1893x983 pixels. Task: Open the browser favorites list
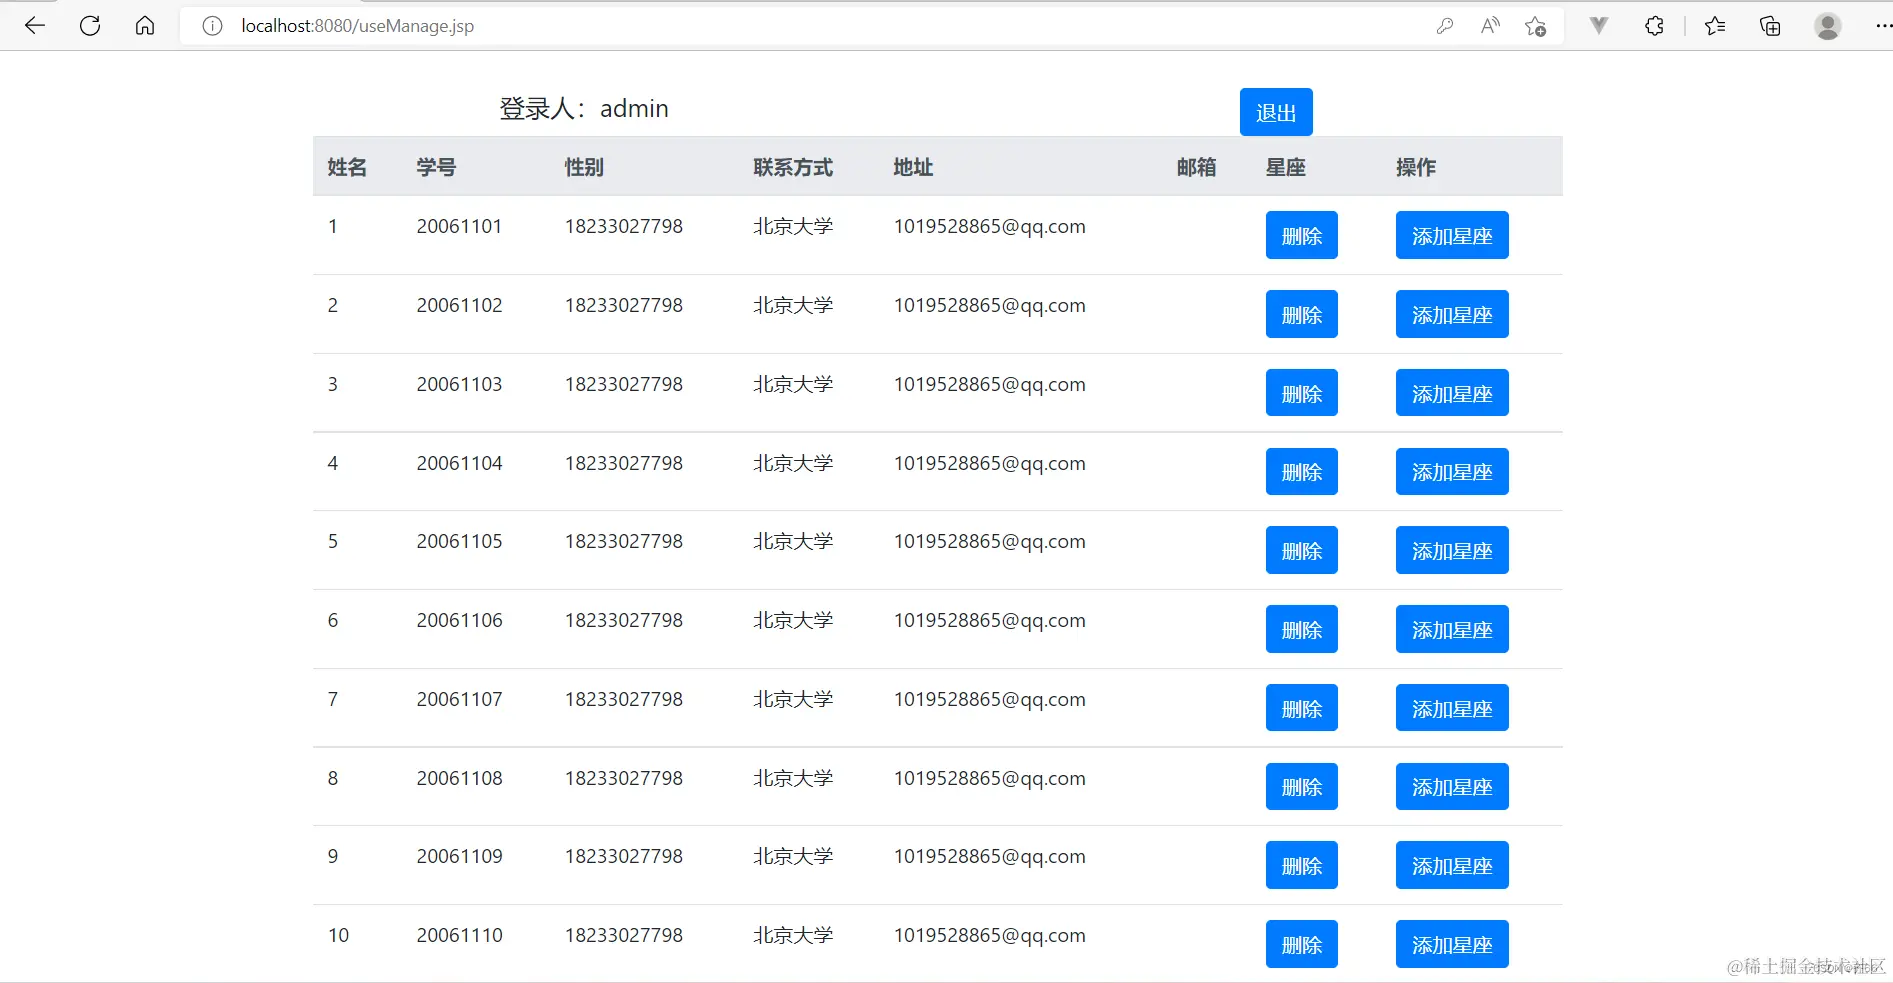[x=1715, y=26]
